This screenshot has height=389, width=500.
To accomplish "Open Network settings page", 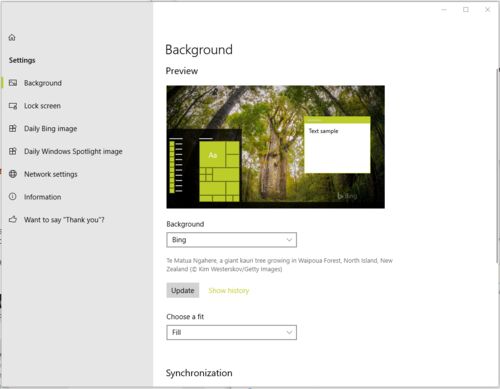I will click(51, 174).
